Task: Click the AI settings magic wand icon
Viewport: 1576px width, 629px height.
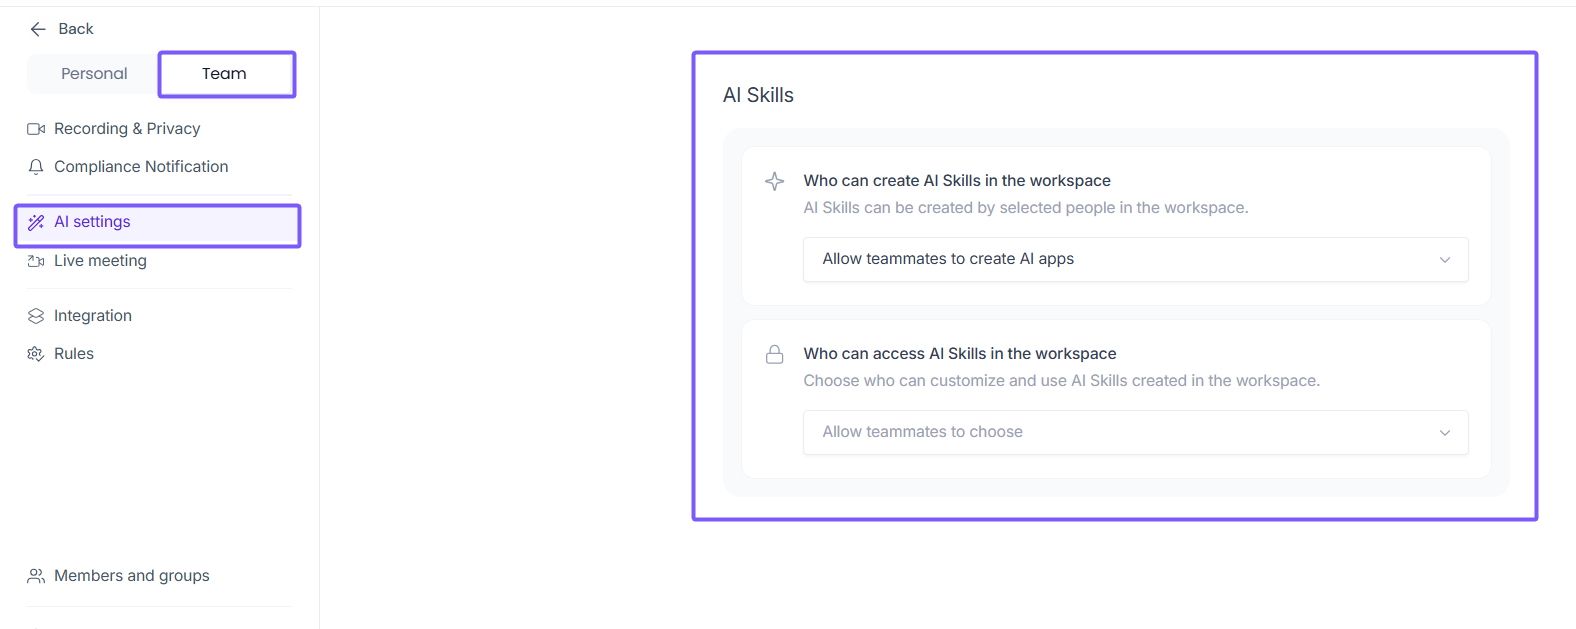Action: (36, 222)
